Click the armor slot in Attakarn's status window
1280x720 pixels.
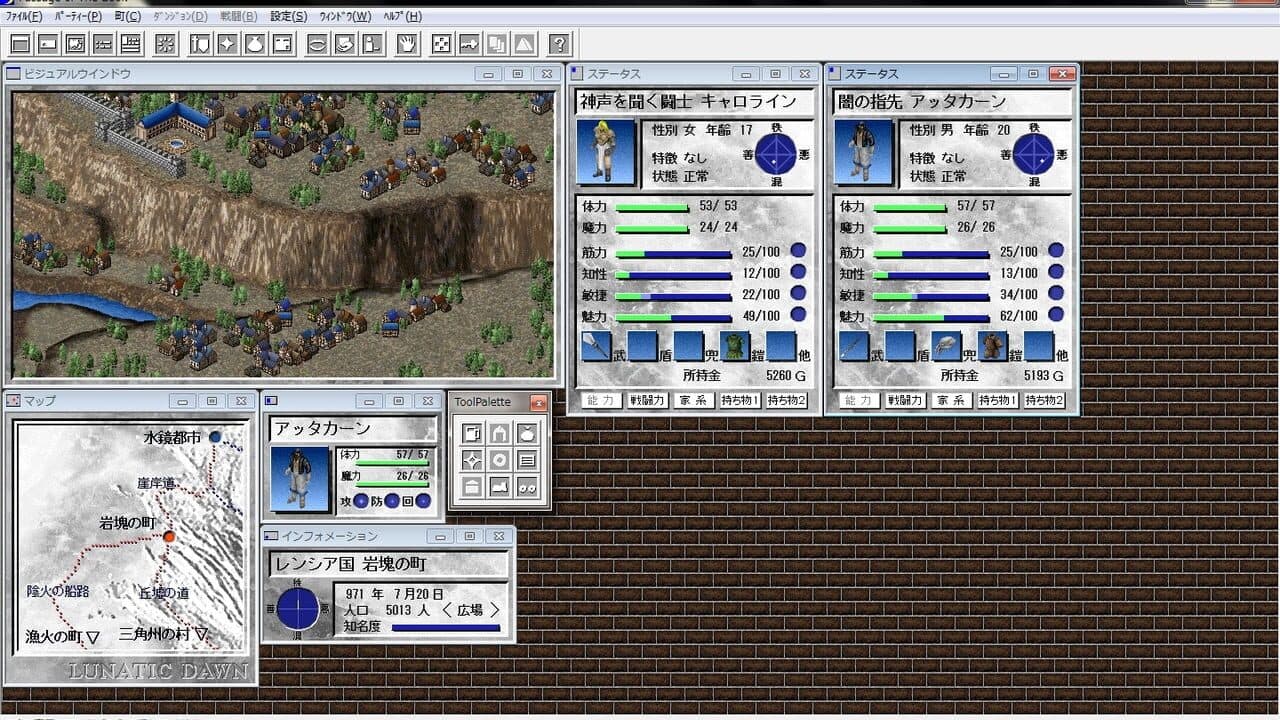993,346
